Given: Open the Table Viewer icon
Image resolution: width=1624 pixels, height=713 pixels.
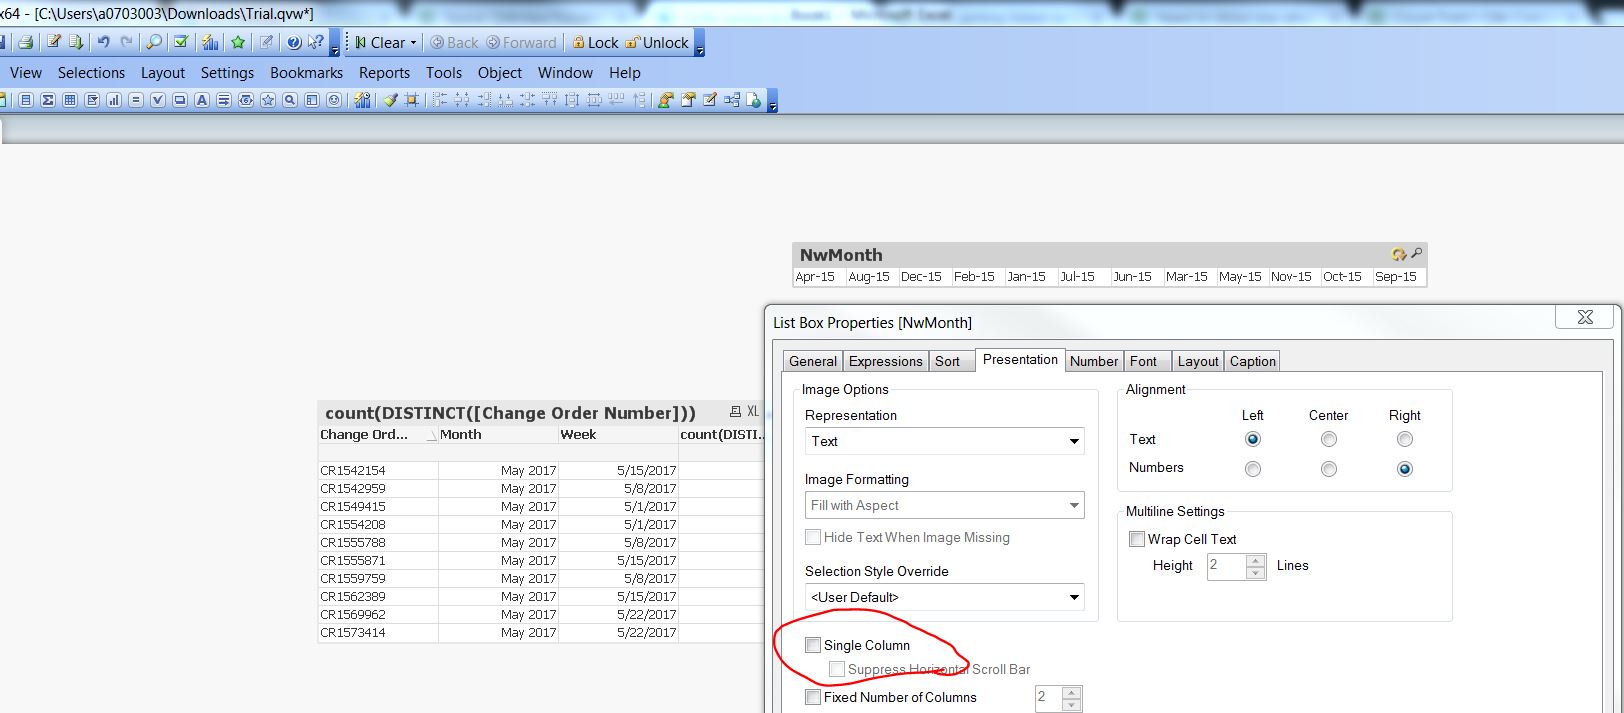Looking at the screenshot, I should (732, 100).
